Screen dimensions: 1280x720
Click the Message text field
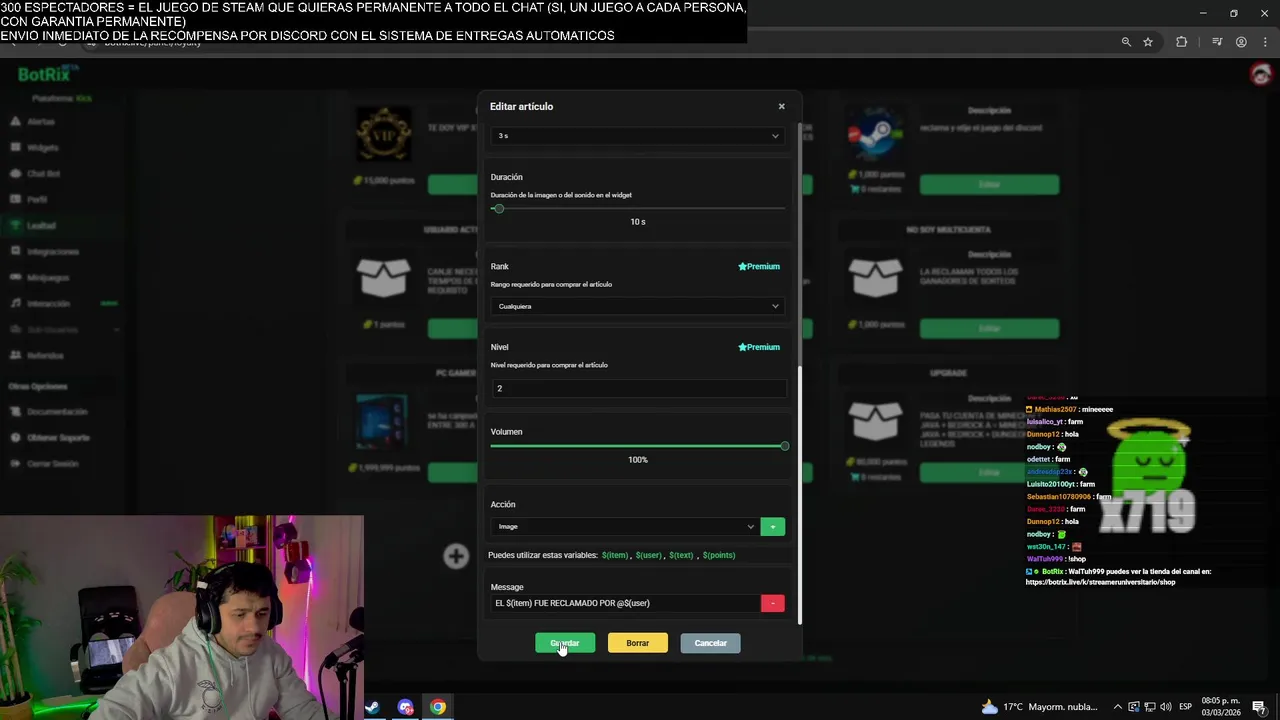[625, 603]
